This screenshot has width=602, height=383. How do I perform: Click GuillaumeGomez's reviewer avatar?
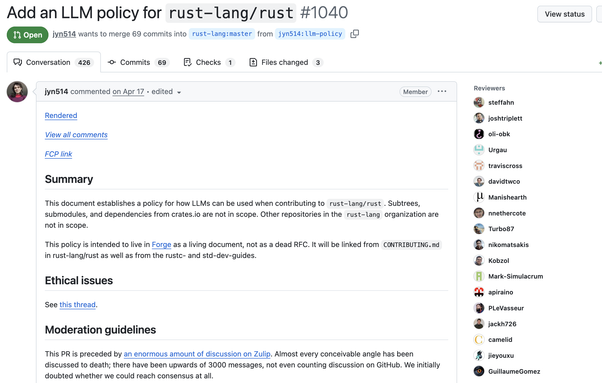479,371
